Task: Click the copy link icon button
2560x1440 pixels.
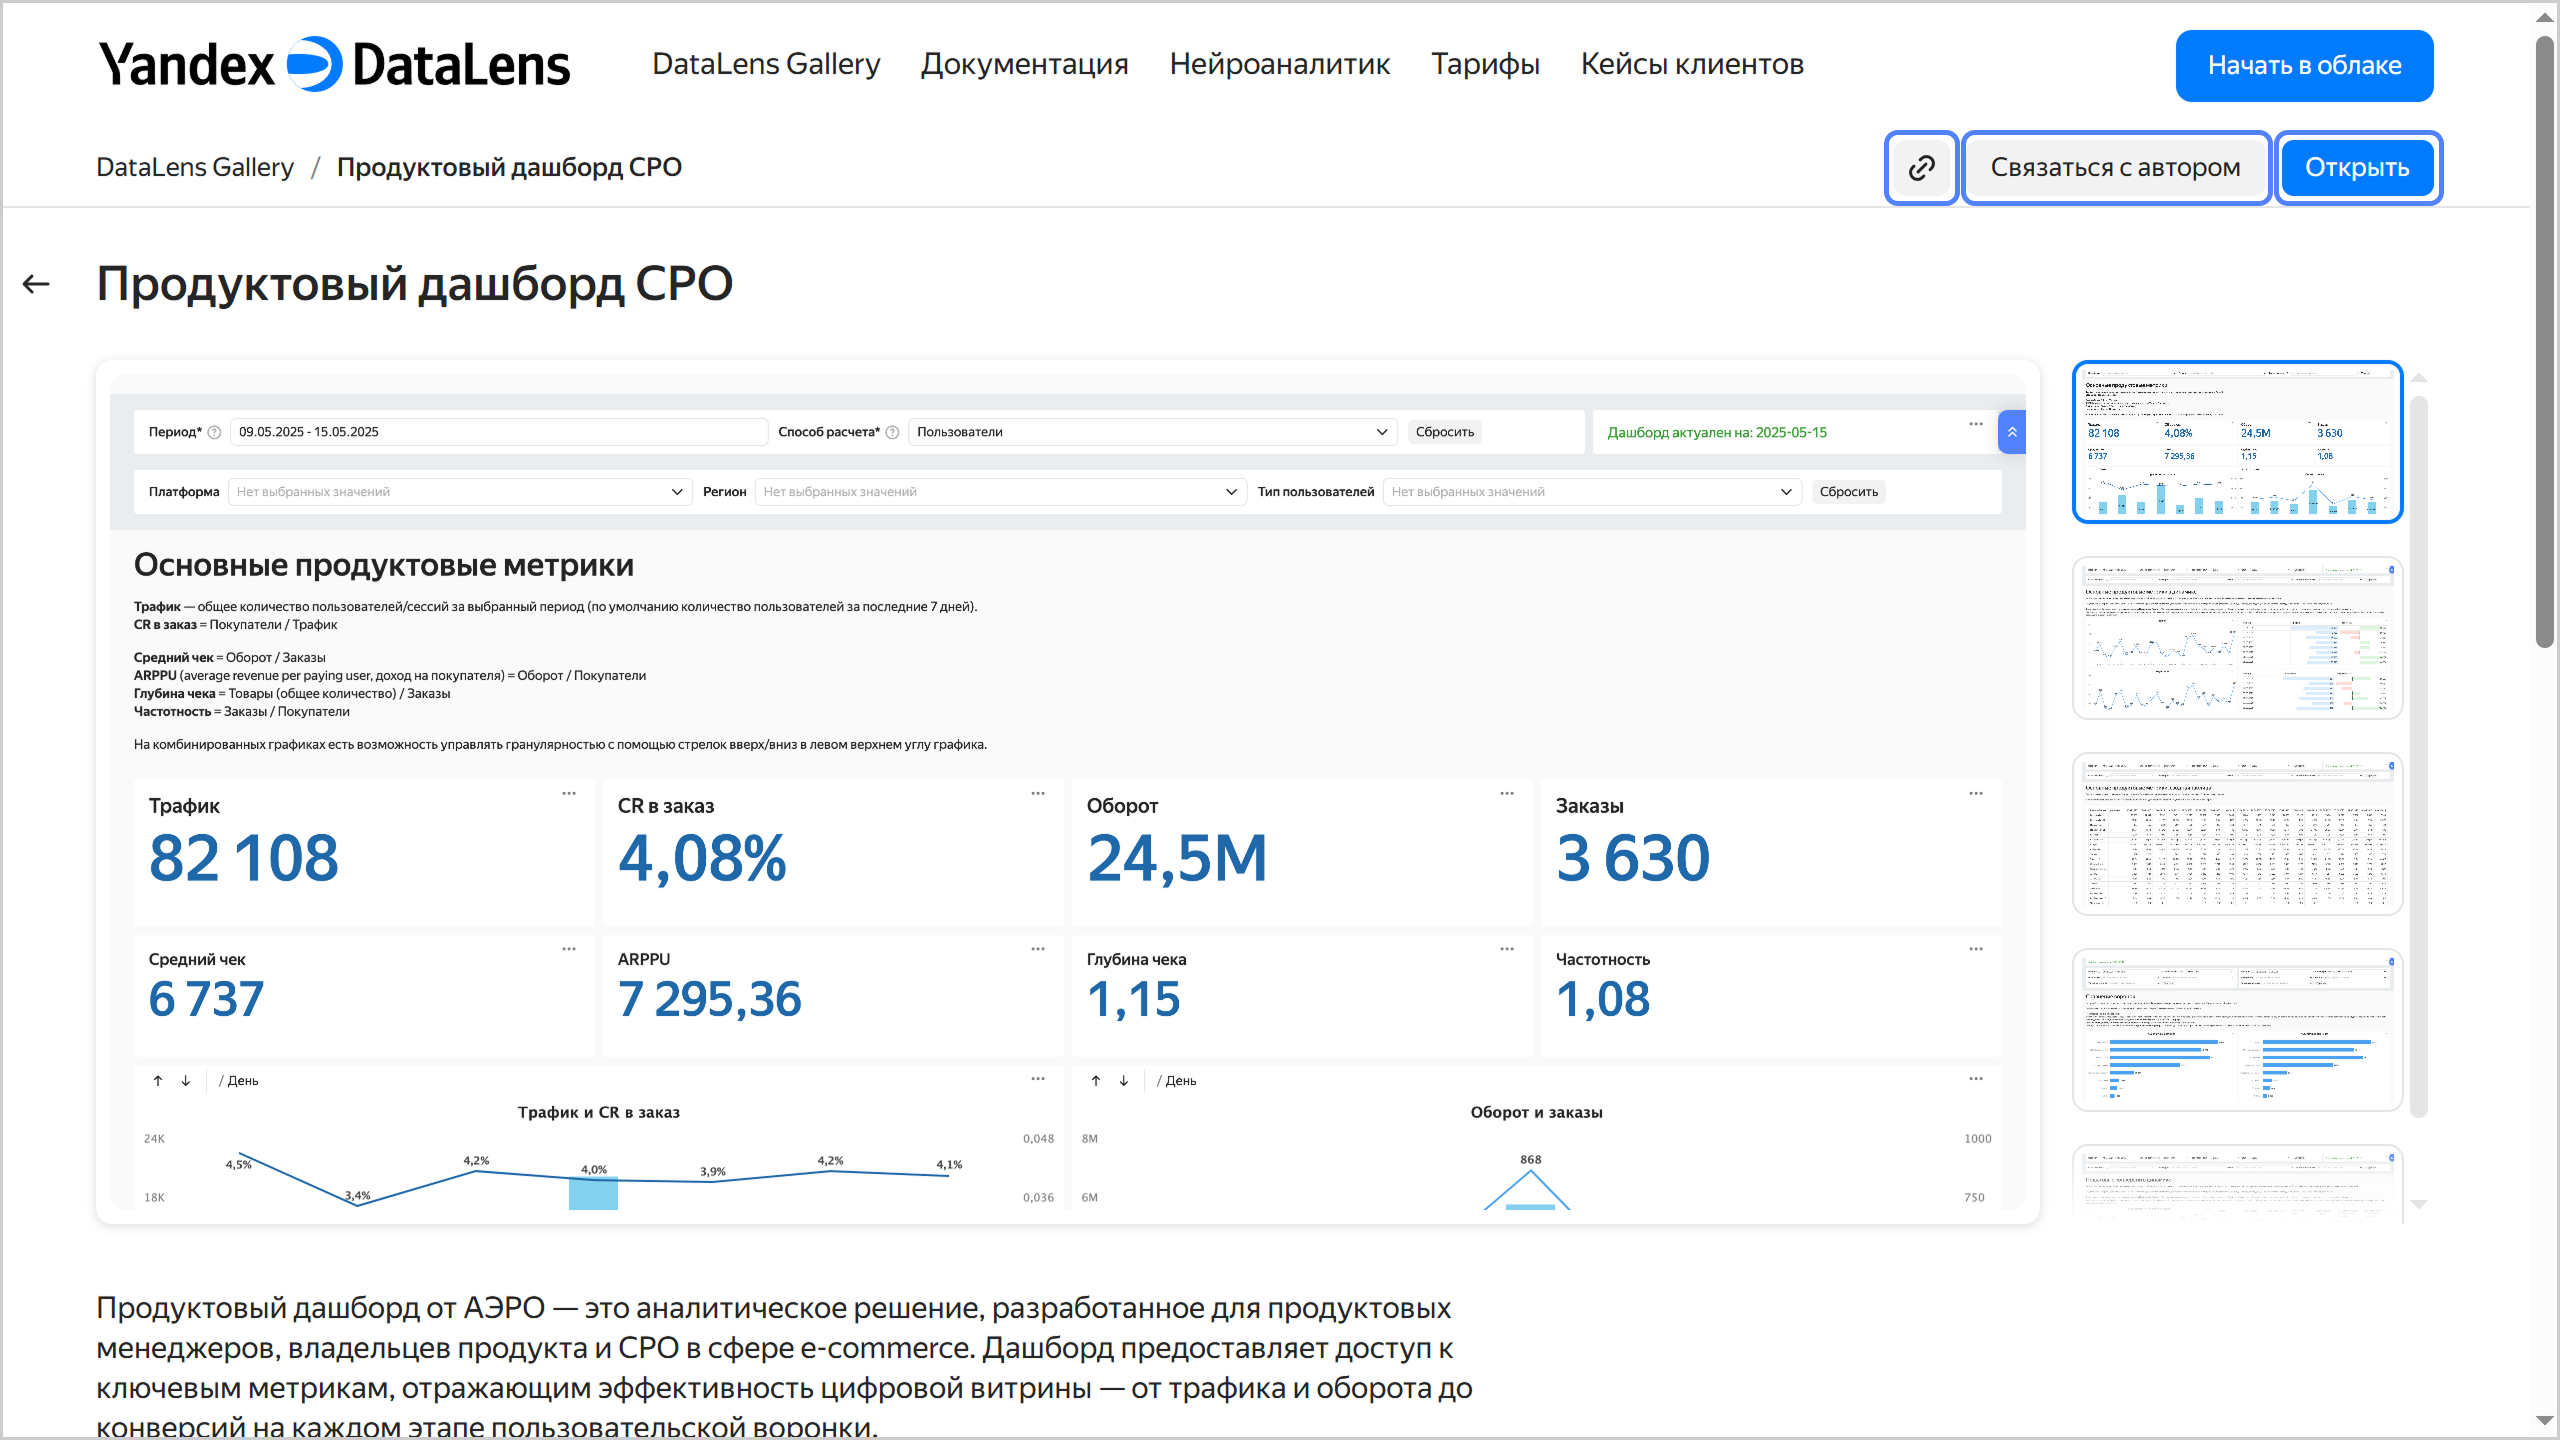Action: click(1921, 168)
